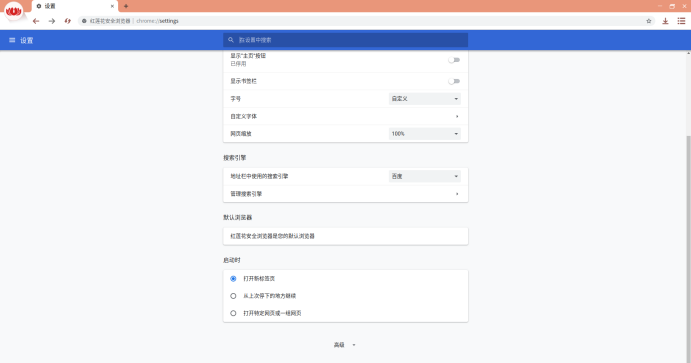
Task: Click the site info icon in address bar
Action: coord(84,21)
